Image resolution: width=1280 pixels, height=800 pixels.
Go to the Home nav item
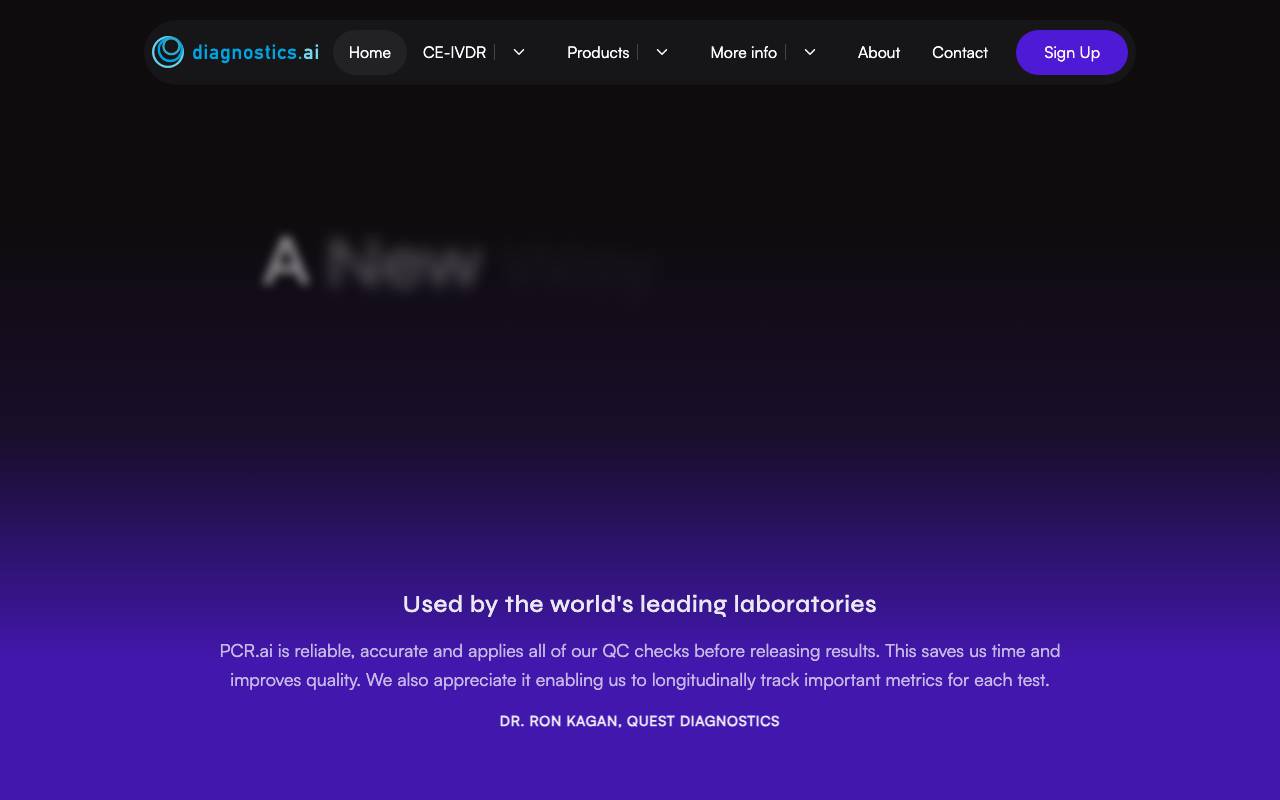370,52
